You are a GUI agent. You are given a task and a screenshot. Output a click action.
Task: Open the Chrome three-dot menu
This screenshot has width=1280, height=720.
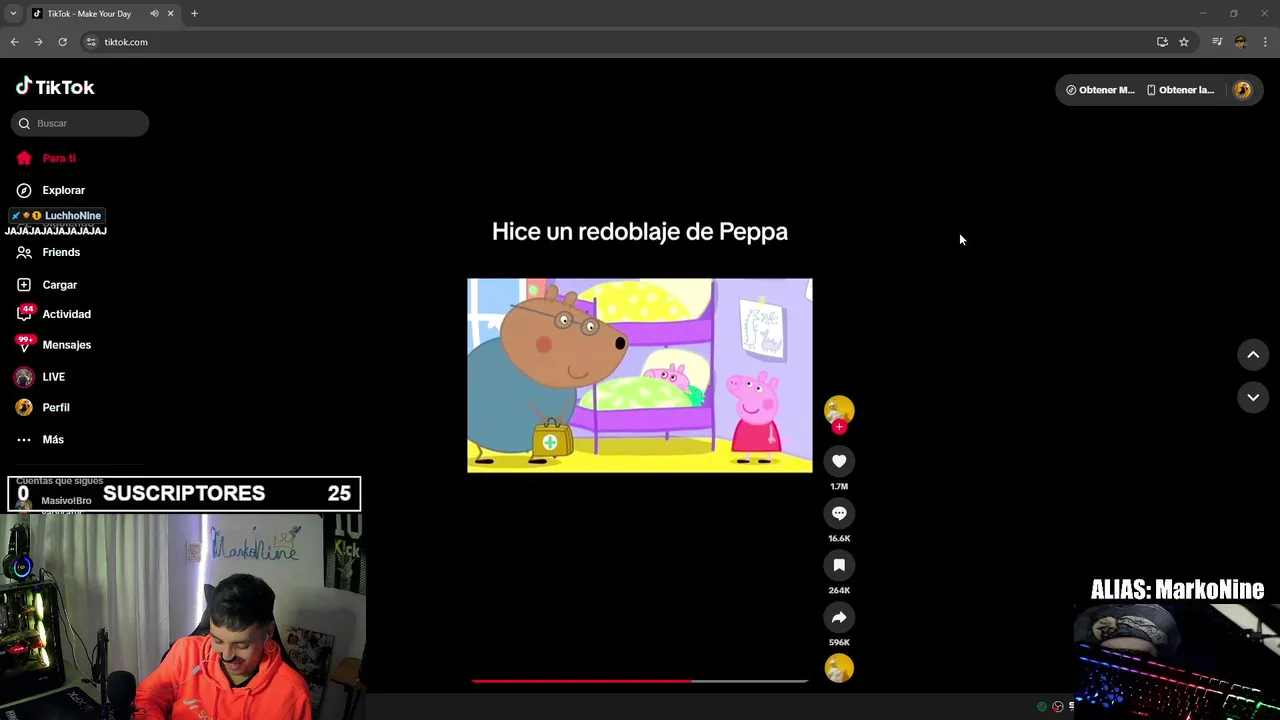(1265, 42)
